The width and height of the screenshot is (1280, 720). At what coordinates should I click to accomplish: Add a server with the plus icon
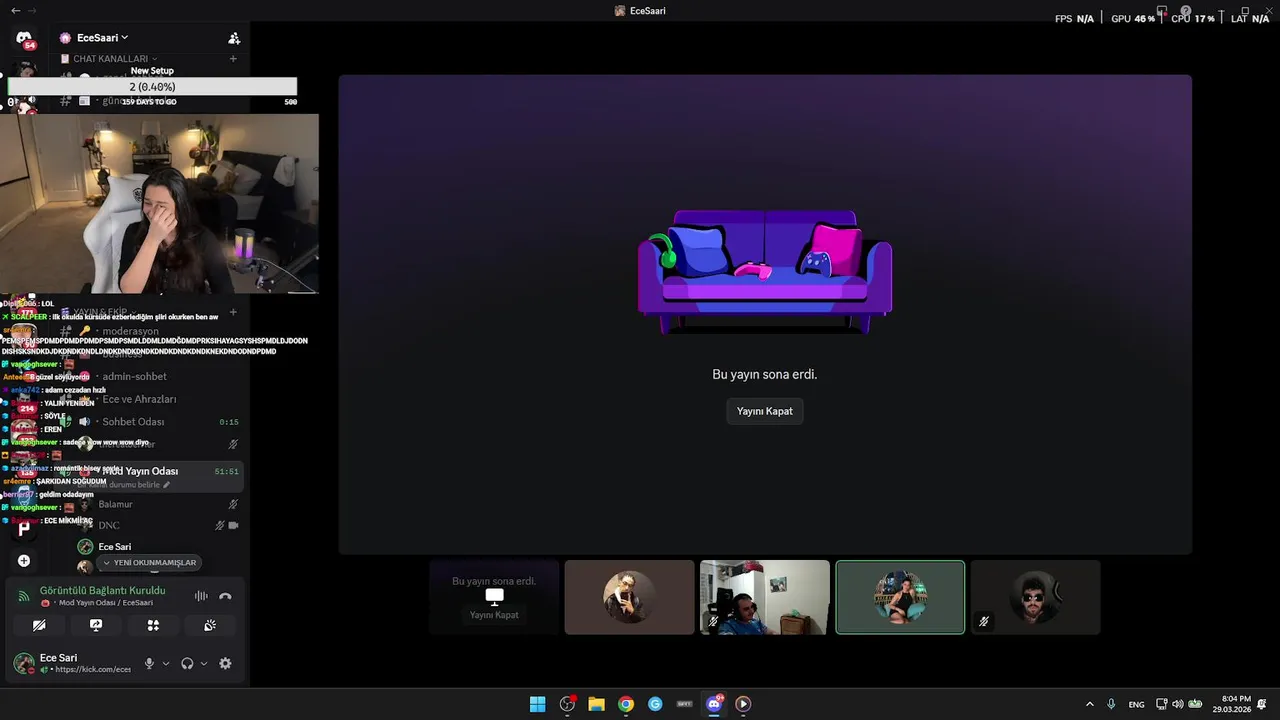[x=24, y=561]
